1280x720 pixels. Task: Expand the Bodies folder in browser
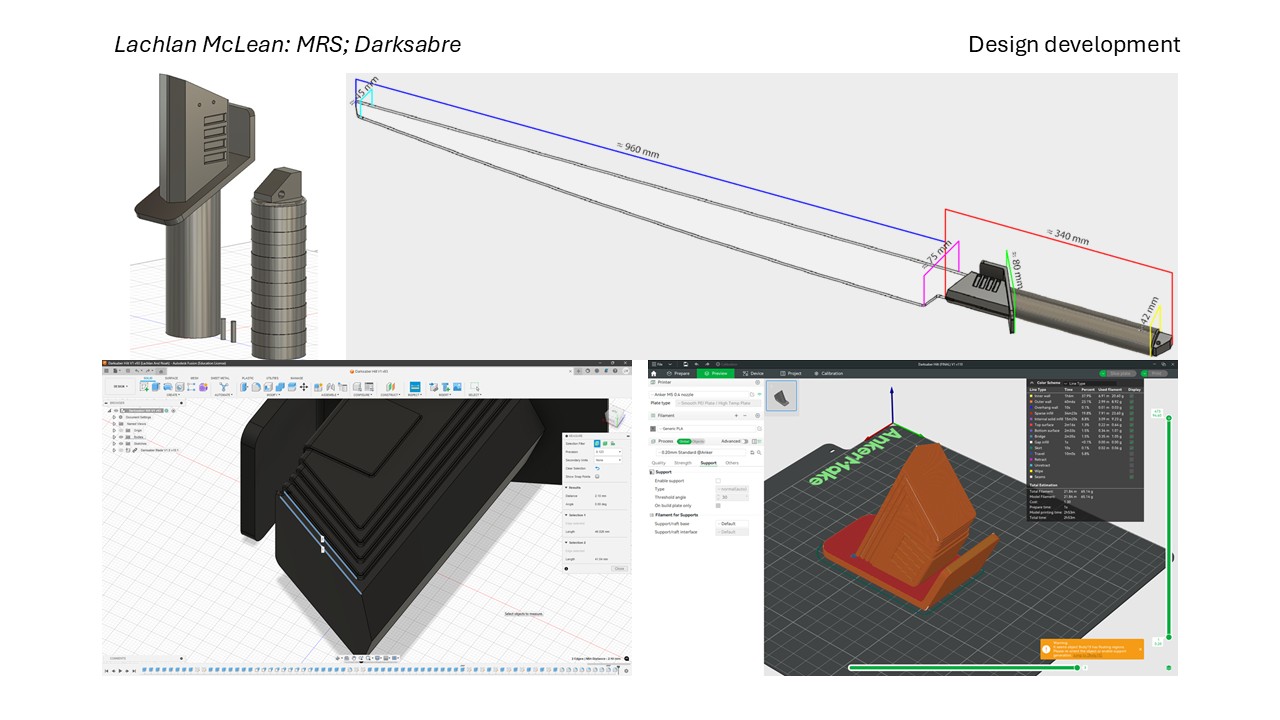(x=114, y=437)
